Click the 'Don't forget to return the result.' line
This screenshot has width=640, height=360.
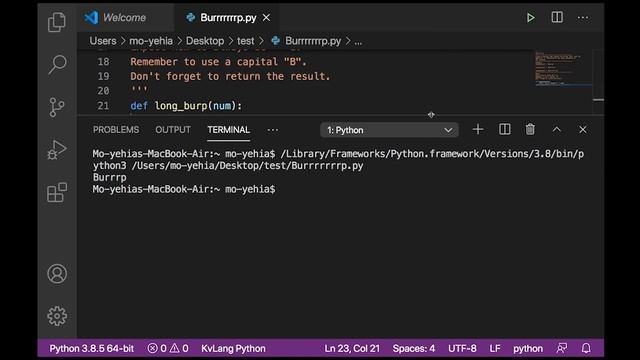(230, 76)
